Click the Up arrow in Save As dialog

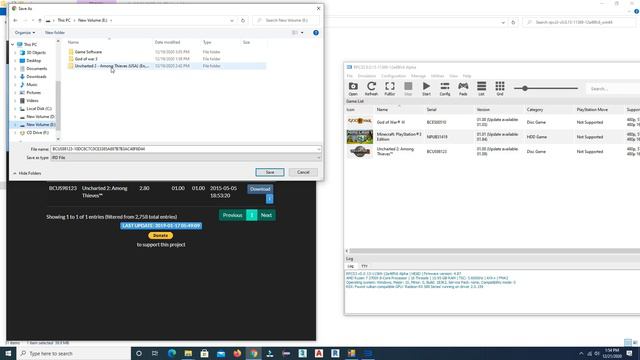tap(40, 20)
